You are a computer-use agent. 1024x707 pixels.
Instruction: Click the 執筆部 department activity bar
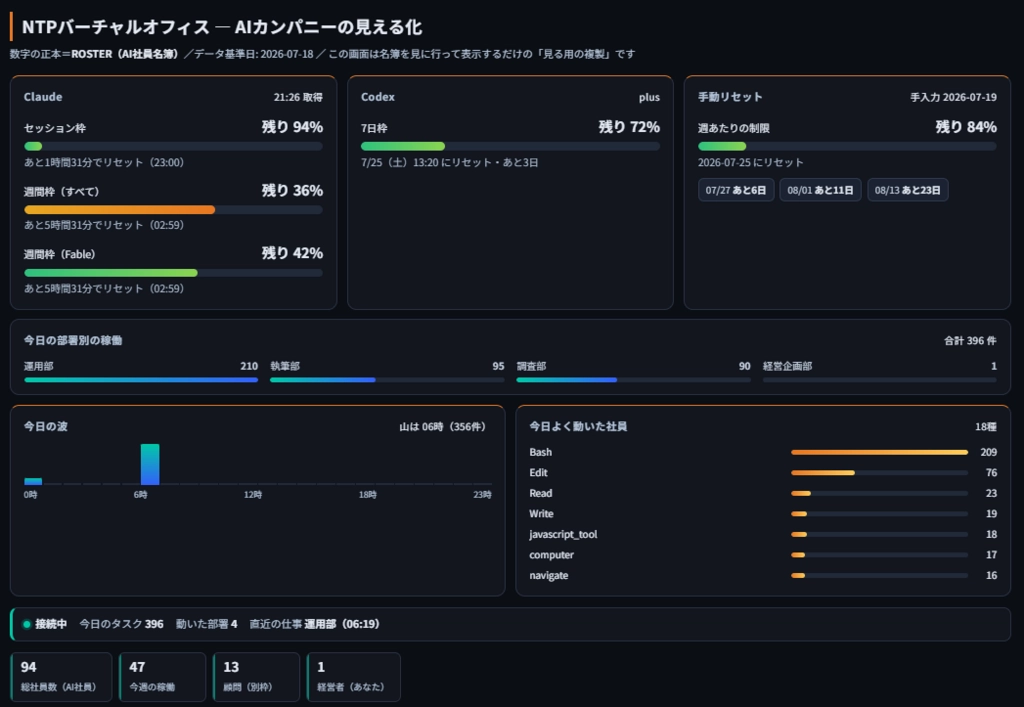pyautogui.click(x=387, y=380)
